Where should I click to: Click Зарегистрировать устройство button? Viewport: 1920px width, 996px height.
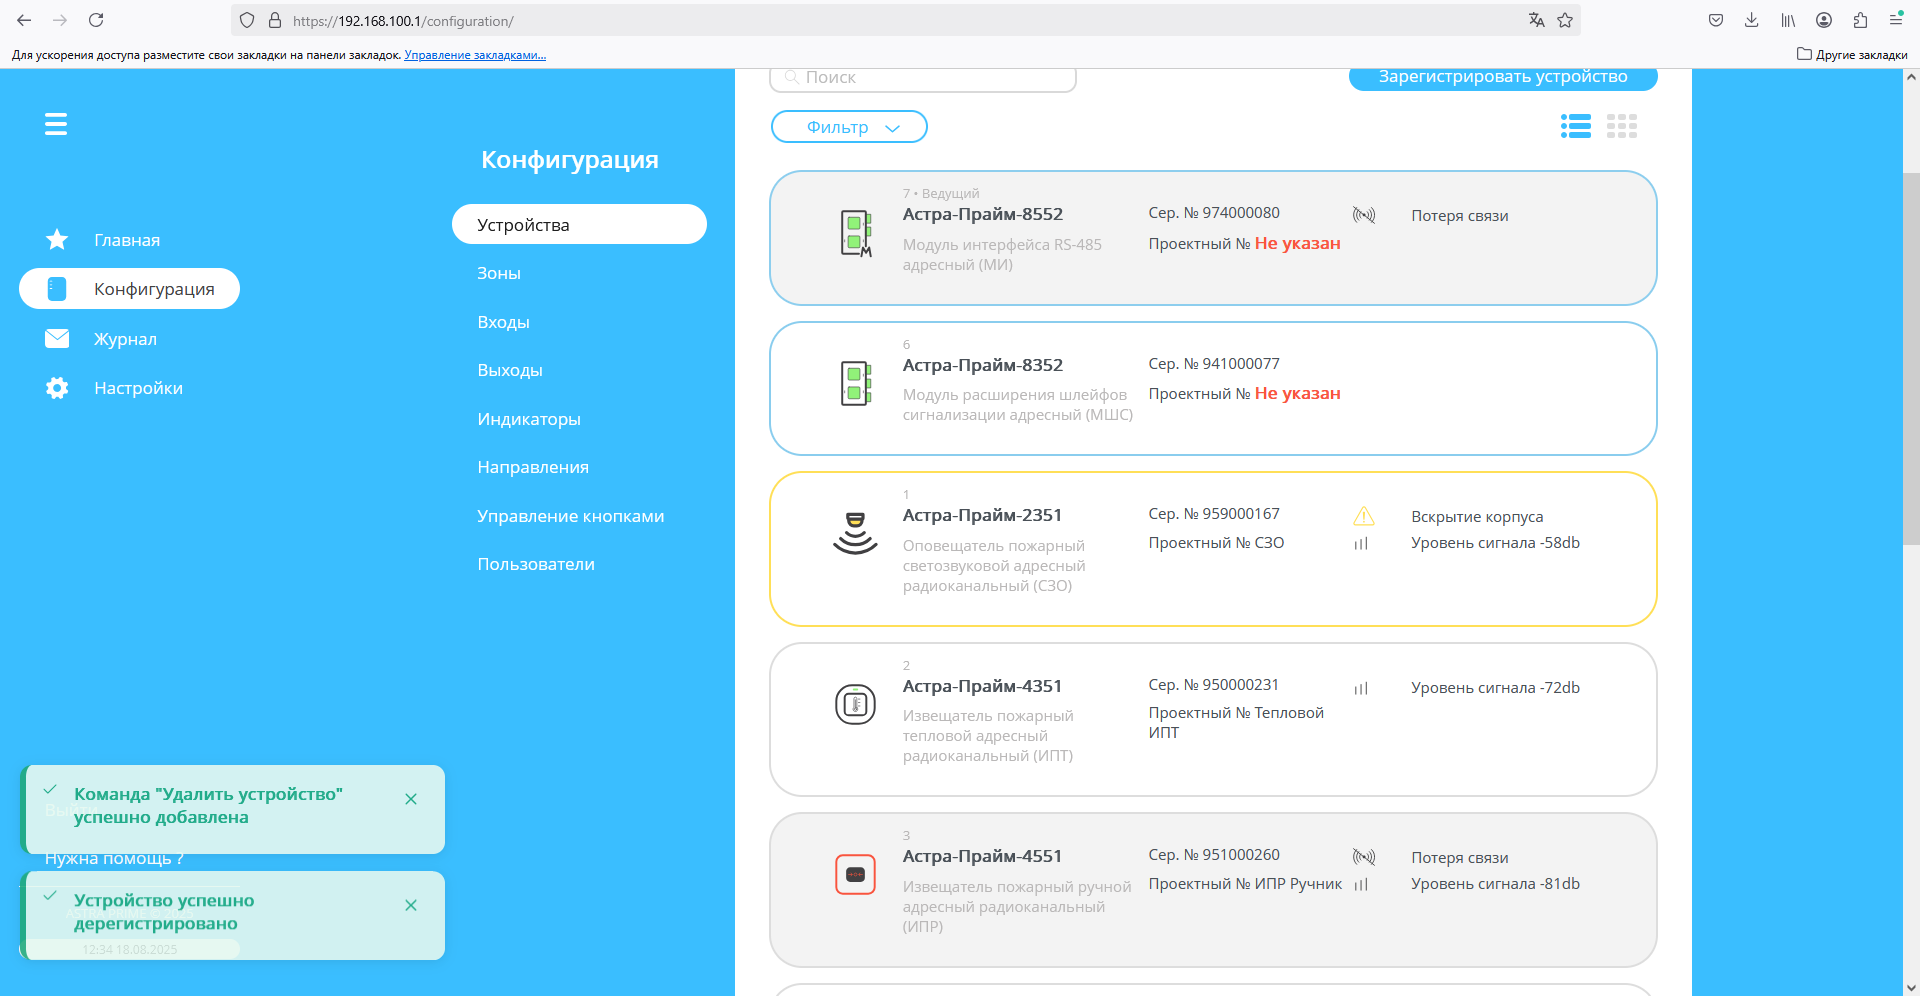tap(1503, 78)
